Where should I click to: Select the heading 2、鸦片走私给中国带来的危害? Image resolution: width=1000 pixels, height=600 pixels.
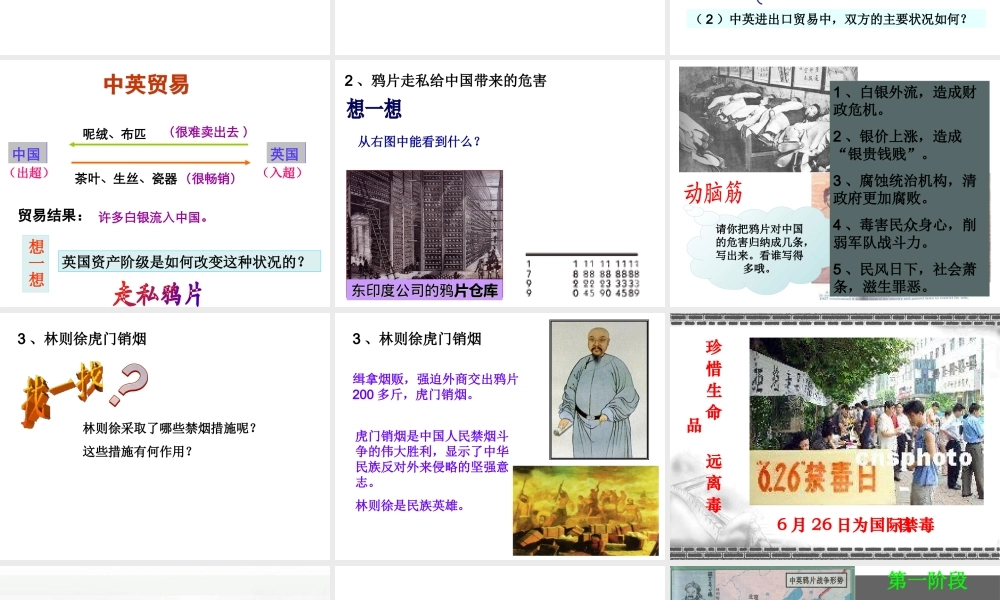tap(445, 80)
